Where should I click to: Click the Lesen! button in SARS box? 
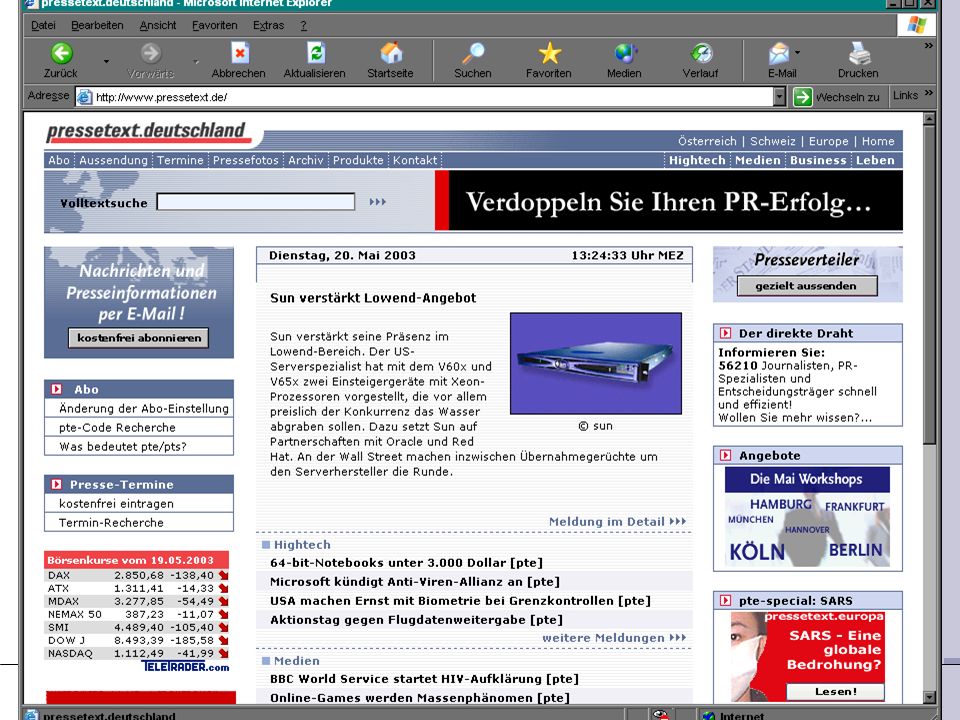[836, 691]
